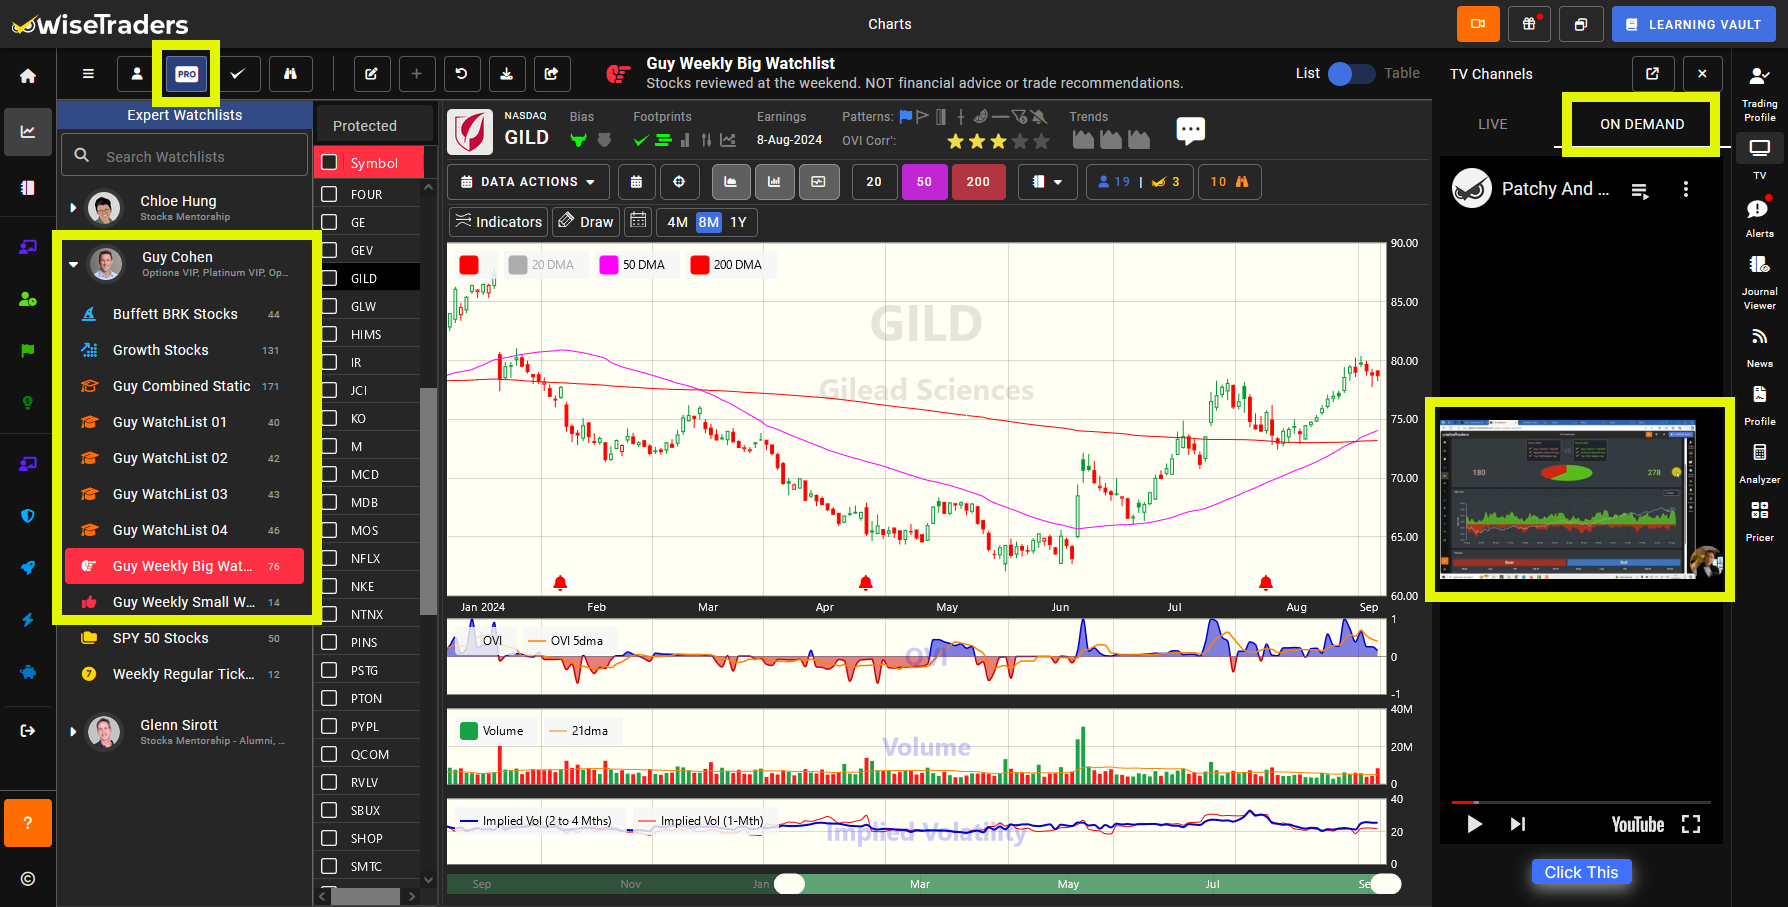Screen dimensions: 1788x907
Task: Open the DATA ACTIONS dropdown
Action: pyautogui.click(x=528, y=181)
